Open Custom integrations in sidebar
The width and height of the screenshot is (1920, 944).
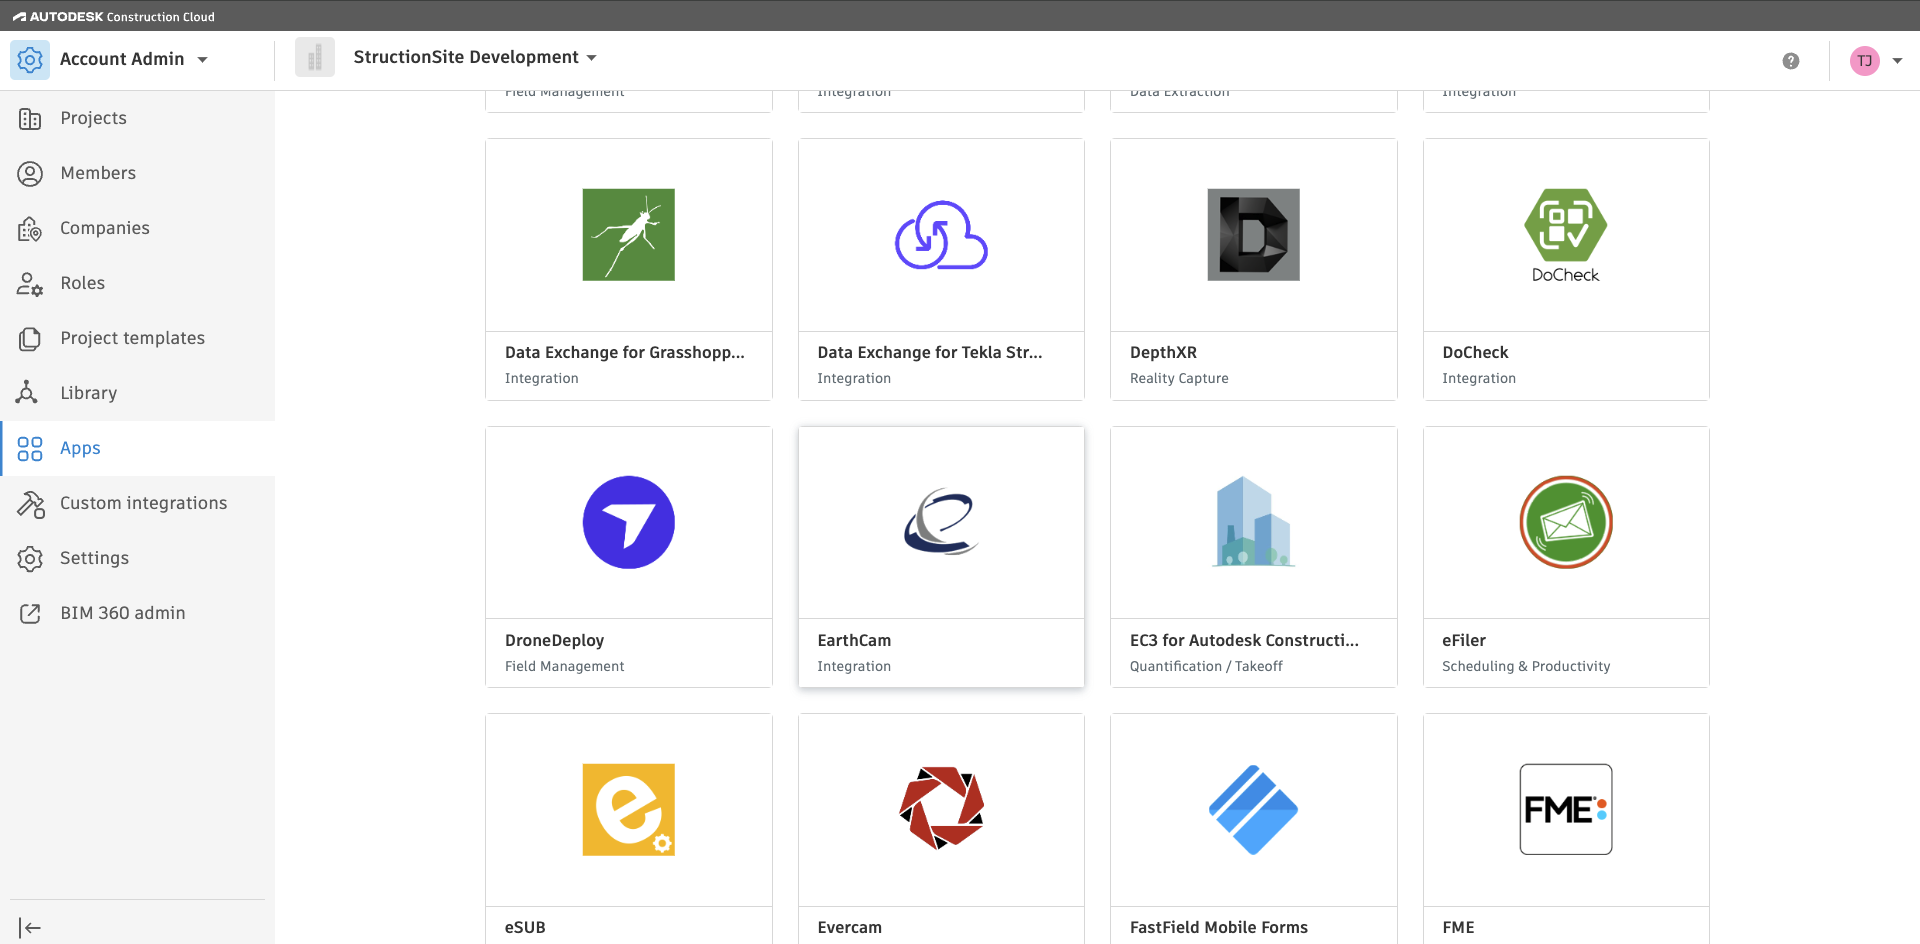143,503
